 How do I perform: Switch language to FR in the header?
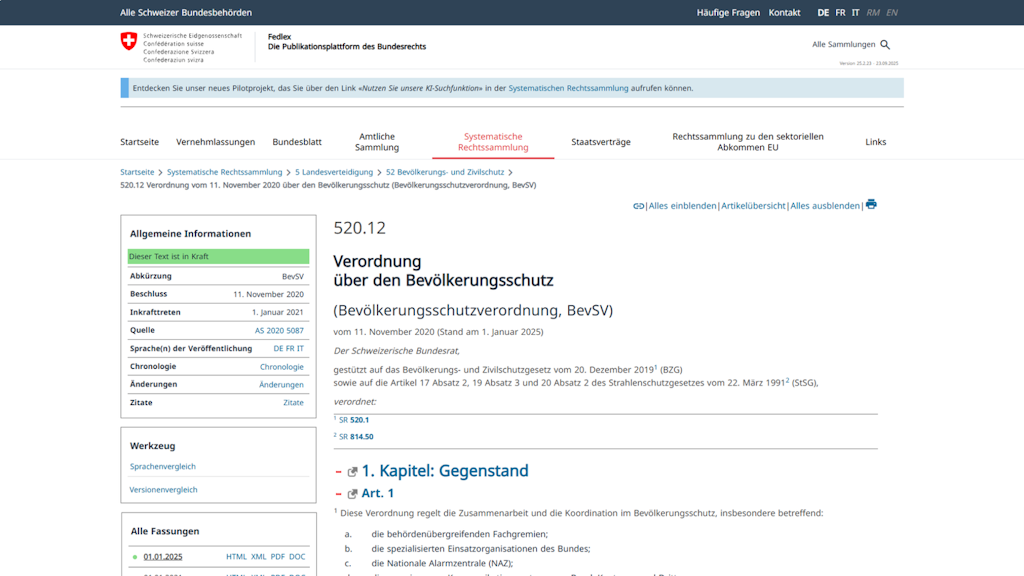[840, 12]
